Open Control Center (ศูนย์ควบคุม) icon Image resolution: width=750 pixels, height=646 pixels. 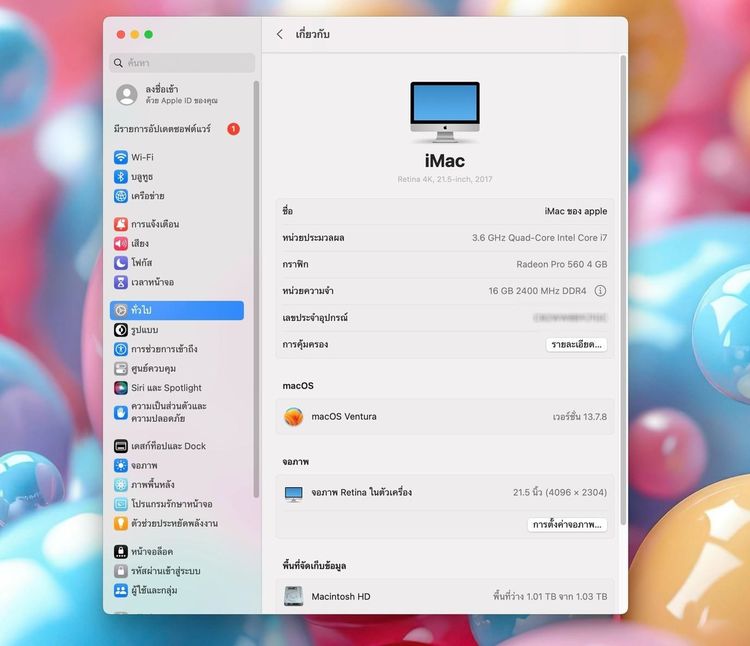(121, 369)
